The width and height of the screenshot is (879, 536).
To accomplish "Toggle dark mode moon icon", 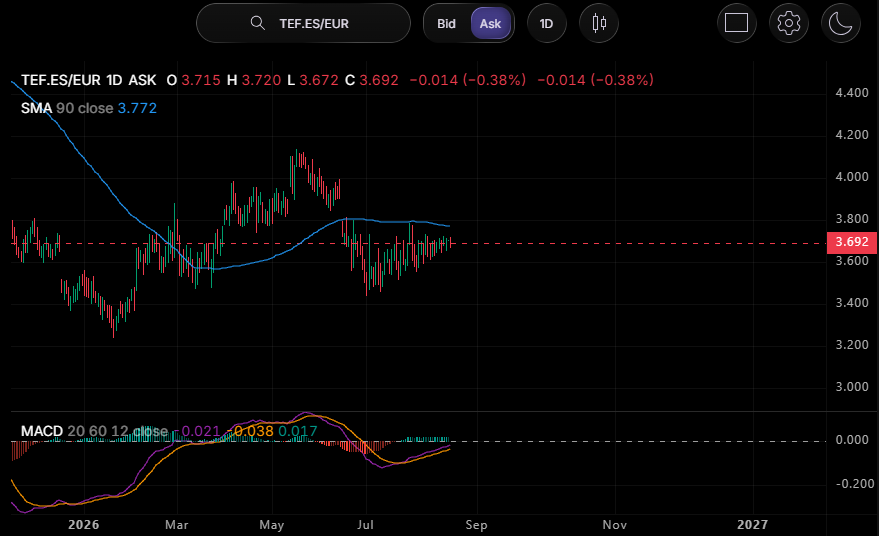I will pos(840,23).
